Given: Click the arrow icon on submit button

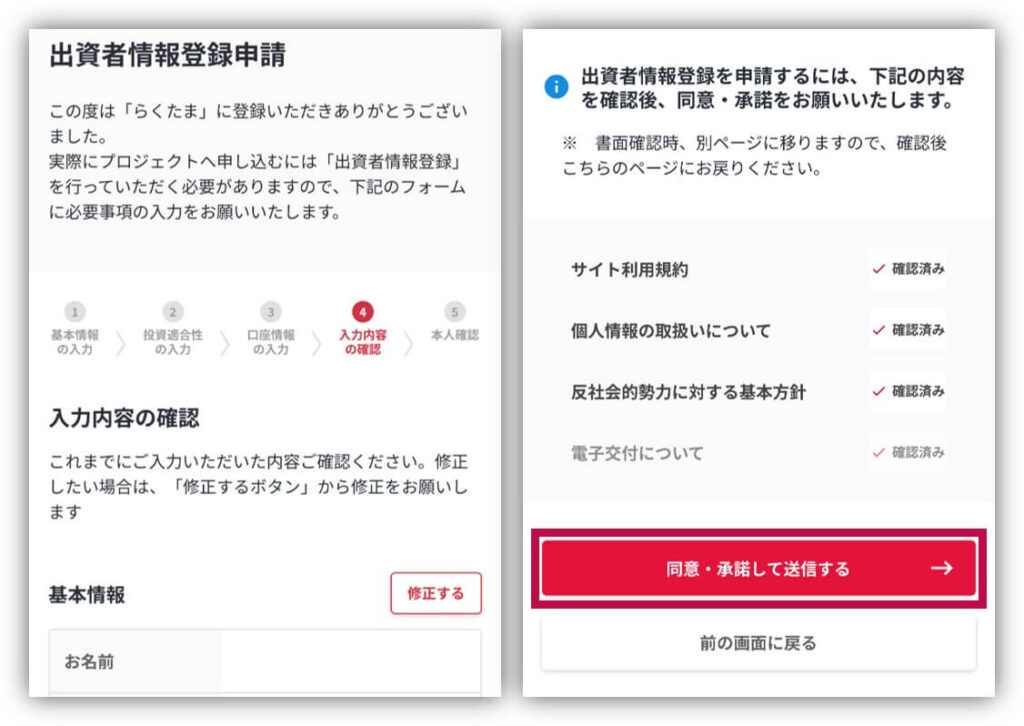Looking at the screenshot, I should [941, 568].
